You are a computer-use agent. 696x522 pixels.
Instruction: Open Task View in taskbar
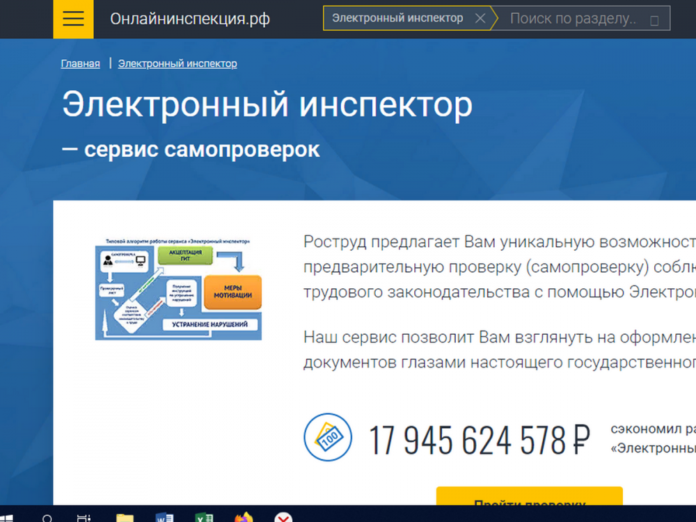(x=84, y=516)
